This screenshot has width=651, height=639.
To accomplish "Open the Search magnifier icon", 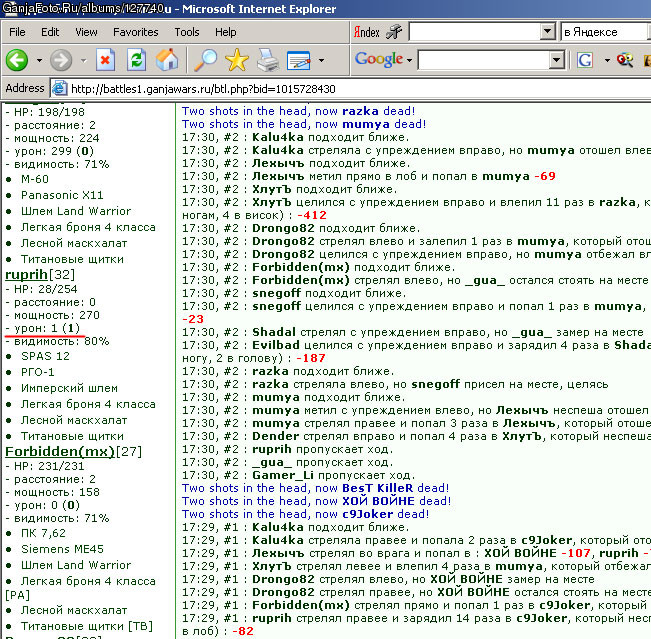I will click(x=206, y=60).
